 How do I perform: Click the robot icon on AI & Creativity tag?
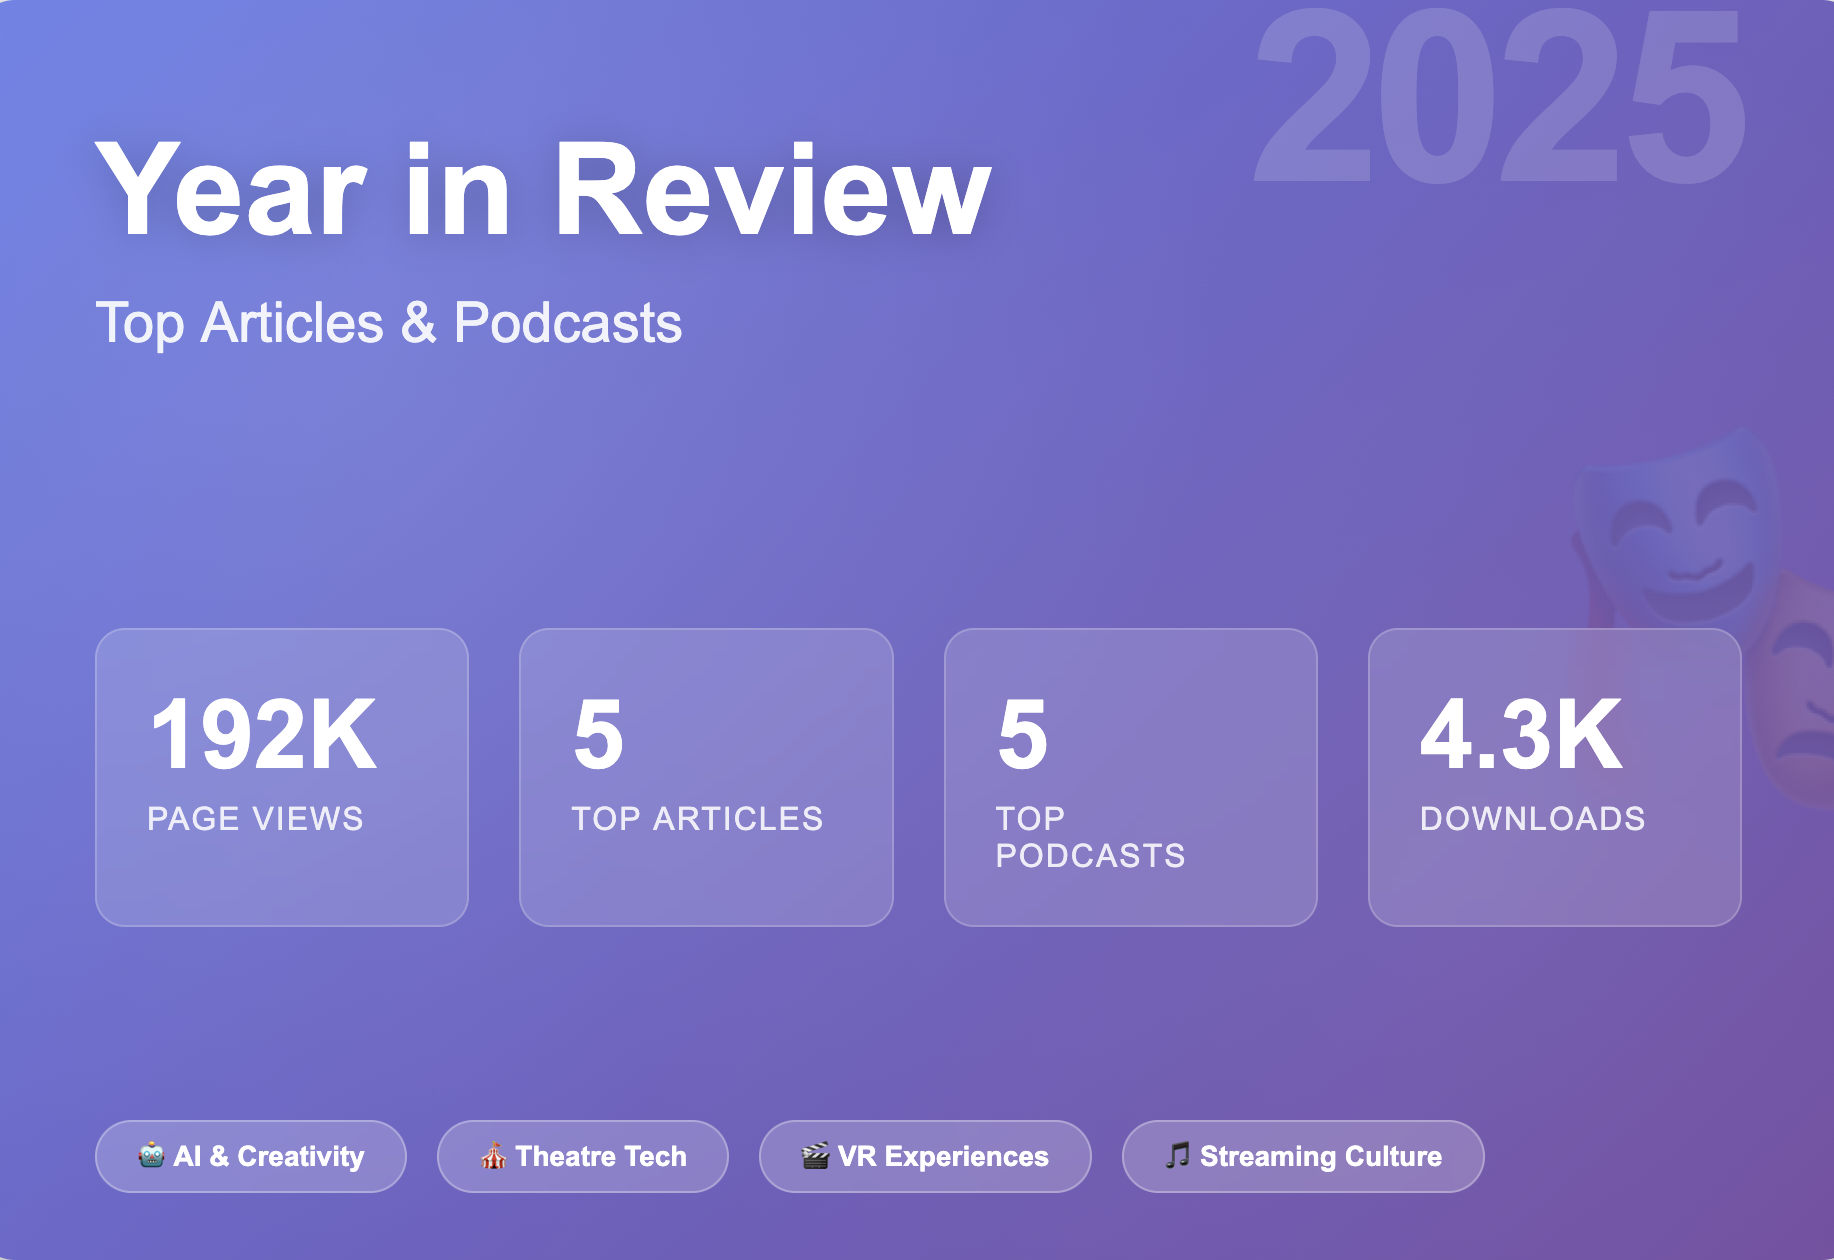[152, 1156]
